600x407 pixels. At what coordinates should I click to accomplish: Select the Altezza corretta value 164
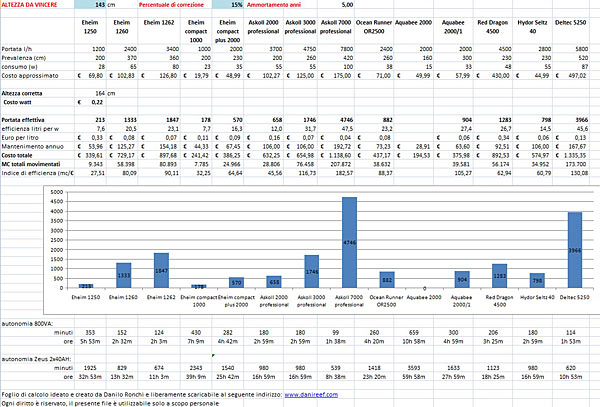(90, 93)
